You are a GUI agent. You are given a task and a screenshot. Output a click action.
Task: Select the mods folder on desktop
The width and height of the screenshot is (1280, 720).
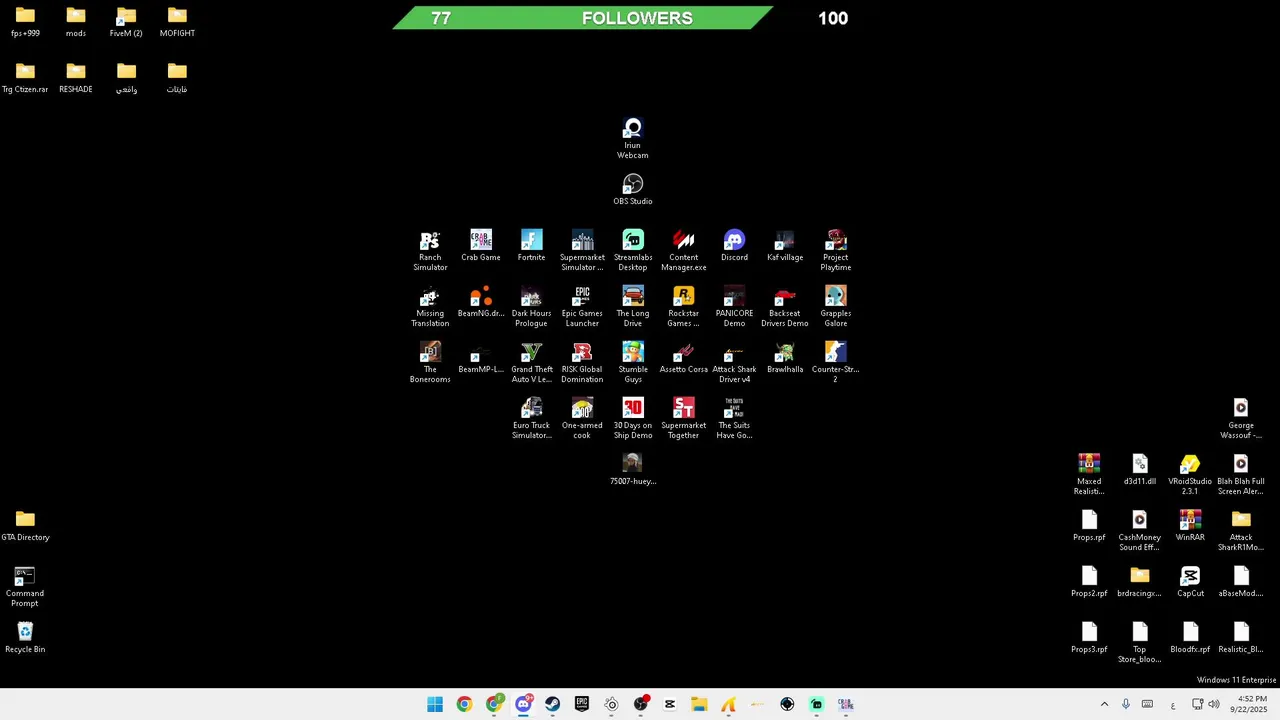[76, 21]
